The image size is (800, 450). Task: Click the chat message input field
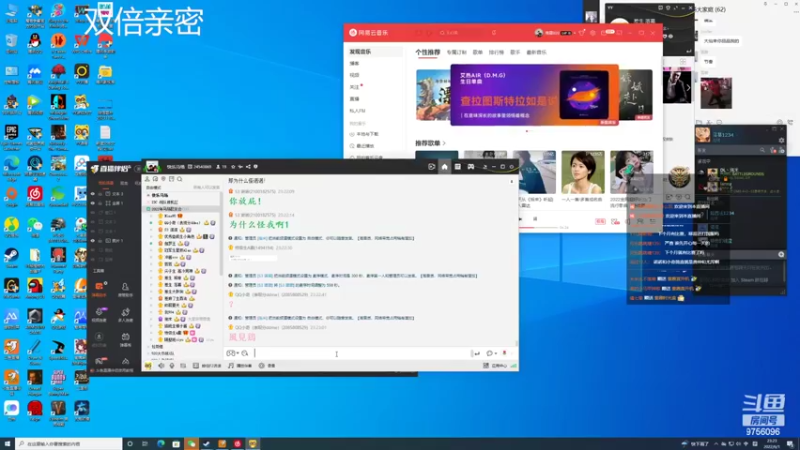click(361, 353)
